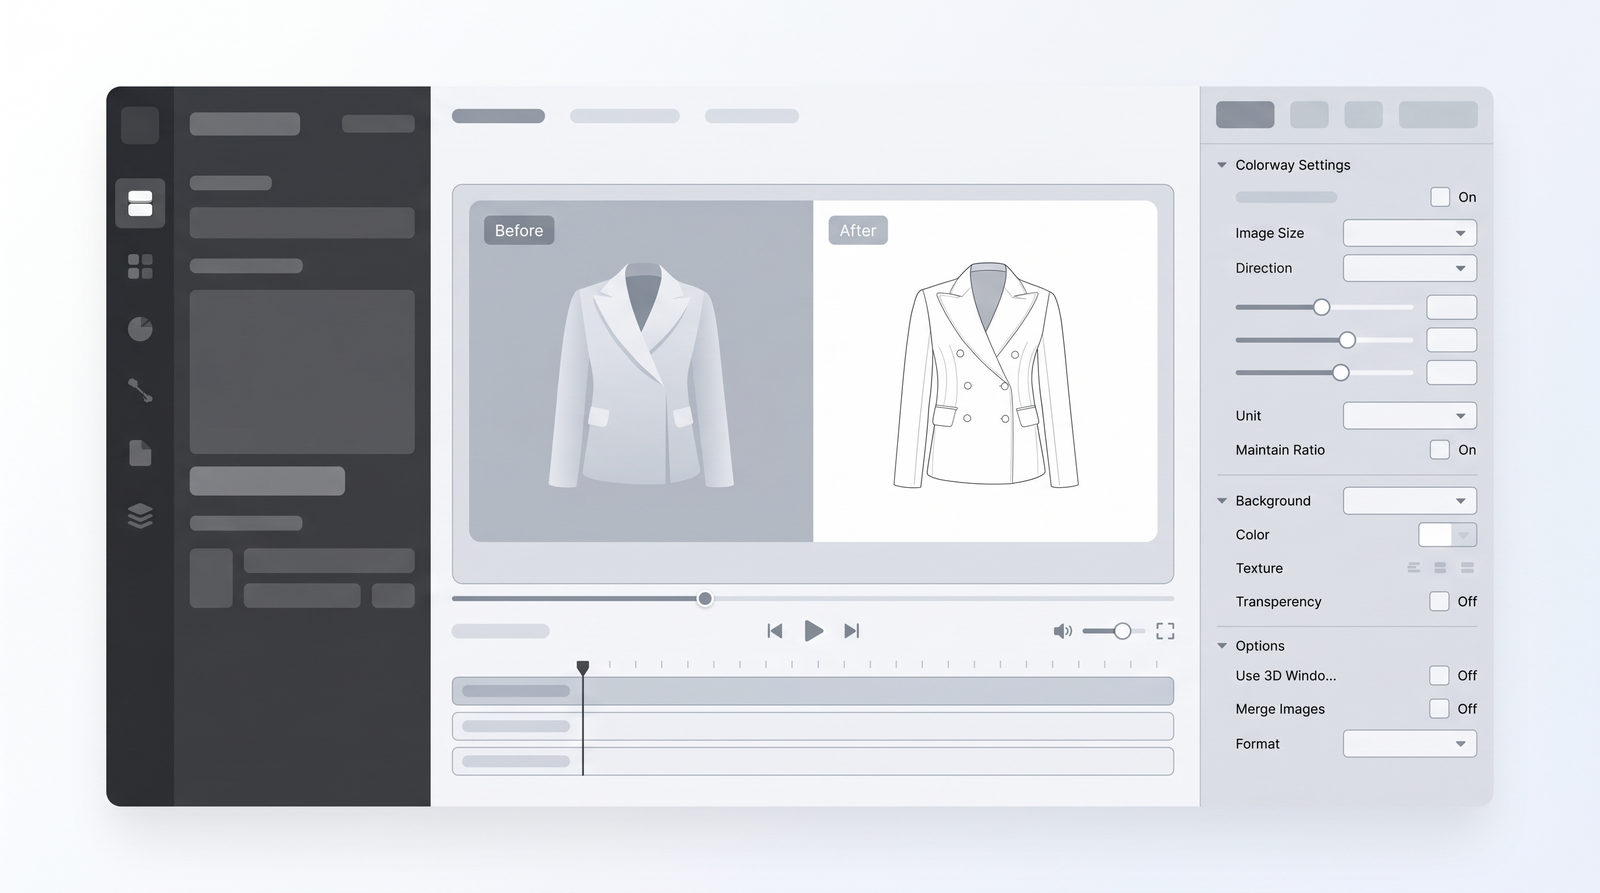
Task: Select the second tab in right panel
Action: 1309,114
